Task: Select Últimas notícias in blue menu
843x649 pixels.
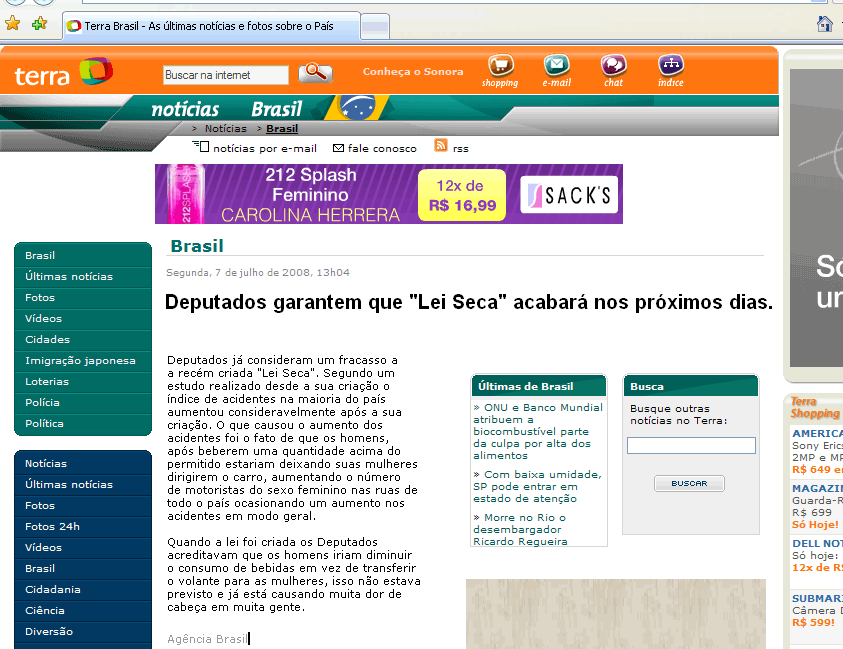Action: click(x=83, y=484)
